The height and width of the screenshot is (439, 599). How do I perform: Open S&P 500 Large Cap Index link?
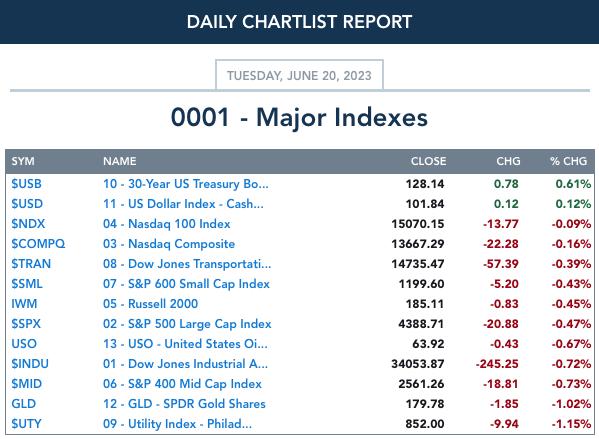click(187, 324)
